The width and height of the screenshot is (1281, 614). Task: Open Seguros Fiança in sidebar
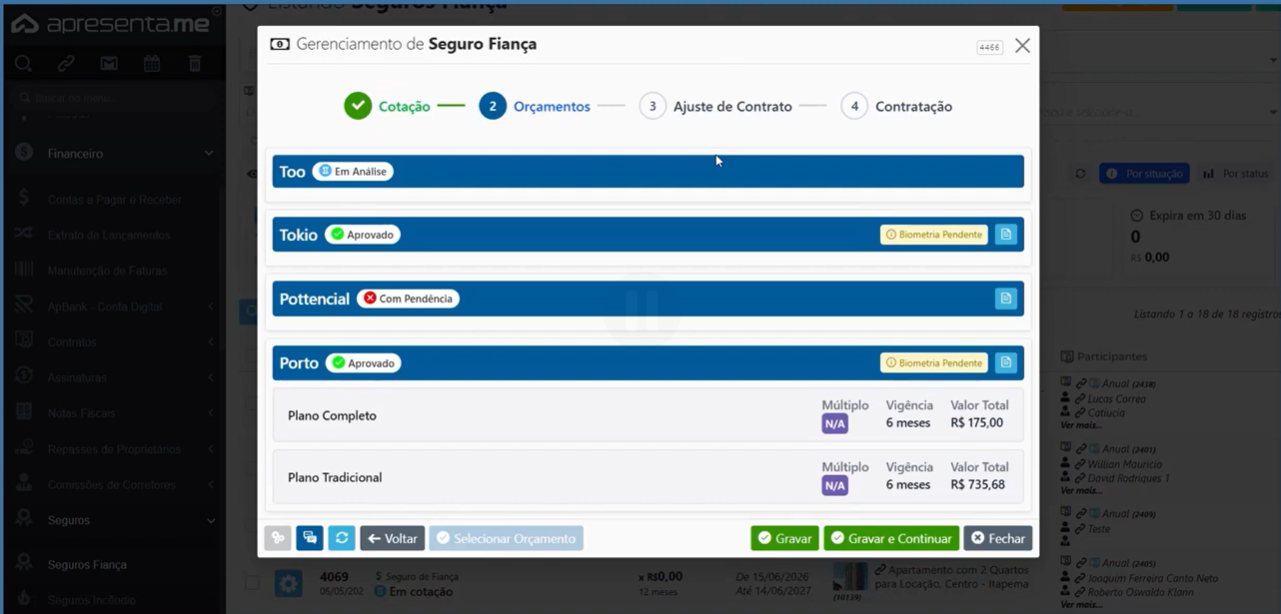click(x=87, y=565)
